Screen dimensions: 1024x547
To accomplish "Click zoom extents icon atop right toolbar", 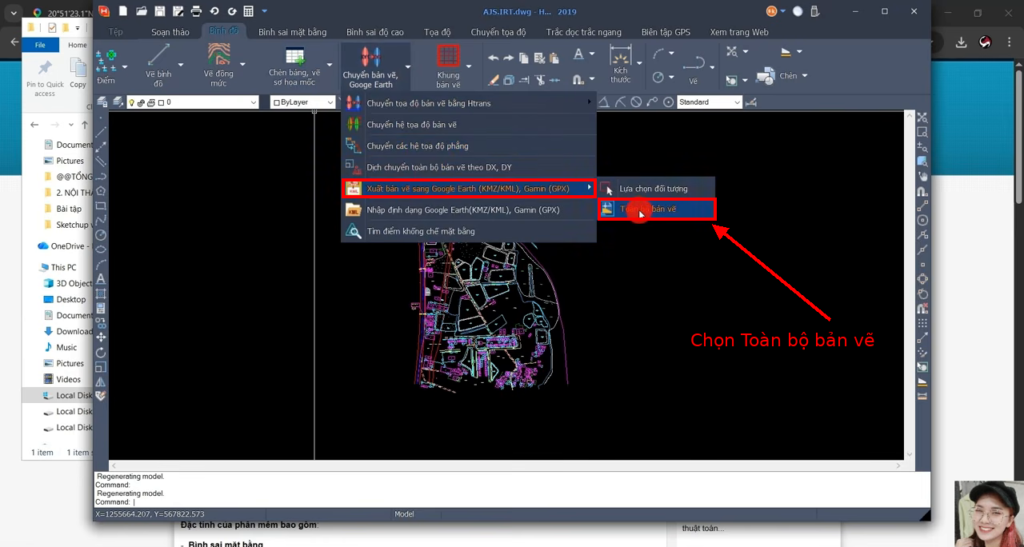I will pos(922,117).
